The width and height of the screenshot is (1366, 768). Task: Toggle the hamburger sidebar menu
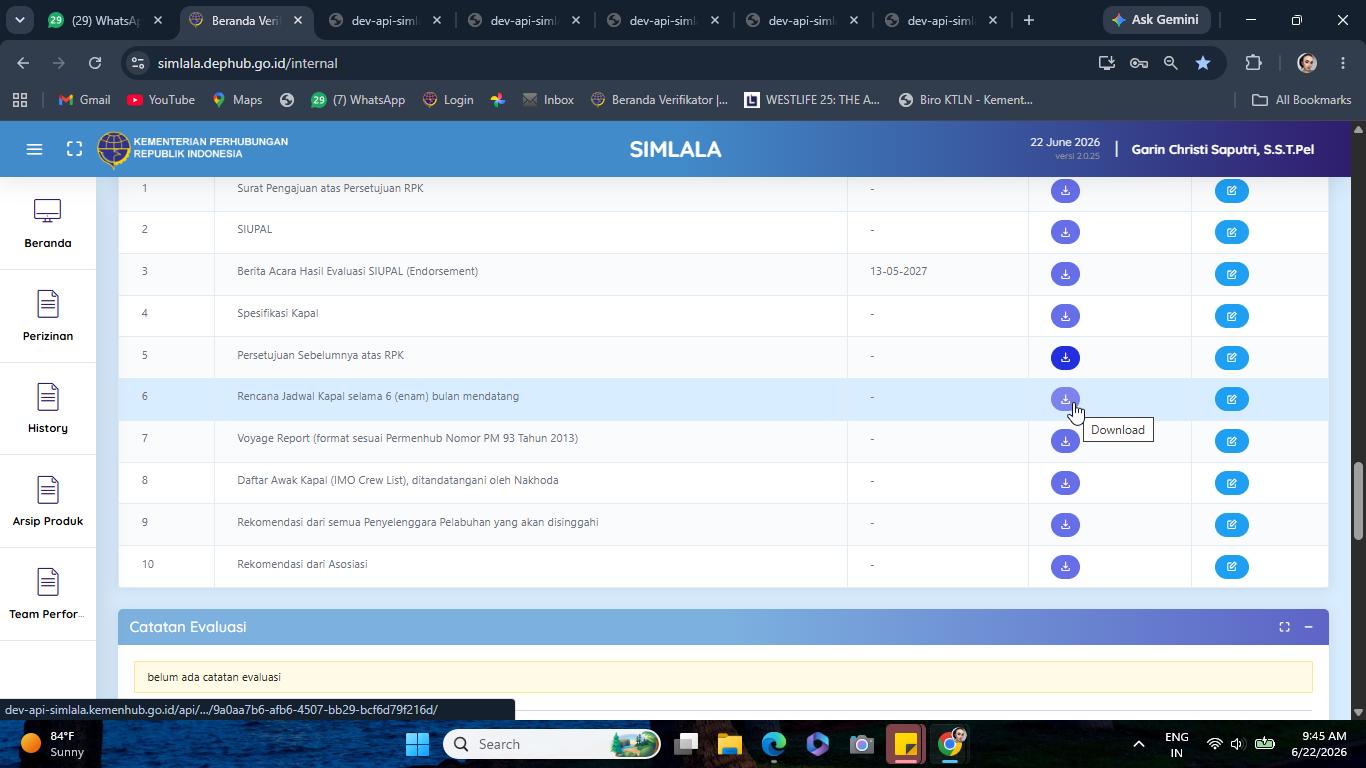[x=34, y=149]
